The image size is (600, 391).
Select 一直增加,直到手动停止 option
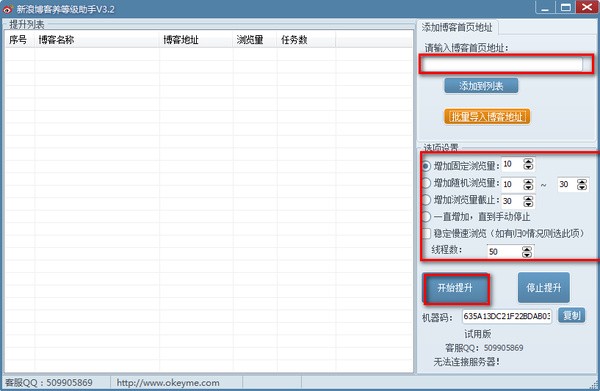coord(426,217)
